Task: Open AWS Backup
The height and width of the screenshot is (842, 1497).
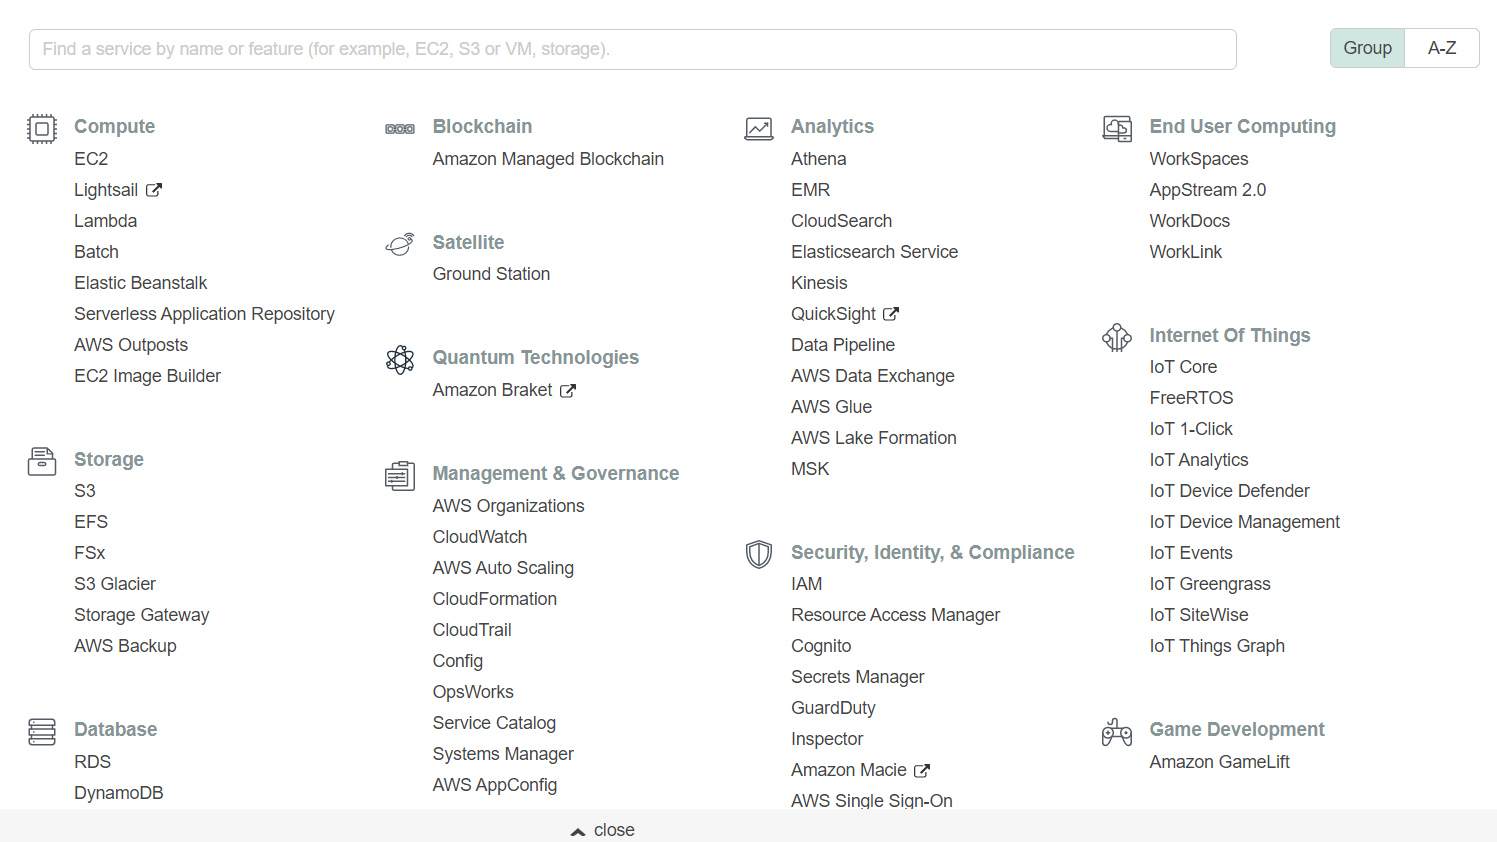Action: click(x=125, y=646)
